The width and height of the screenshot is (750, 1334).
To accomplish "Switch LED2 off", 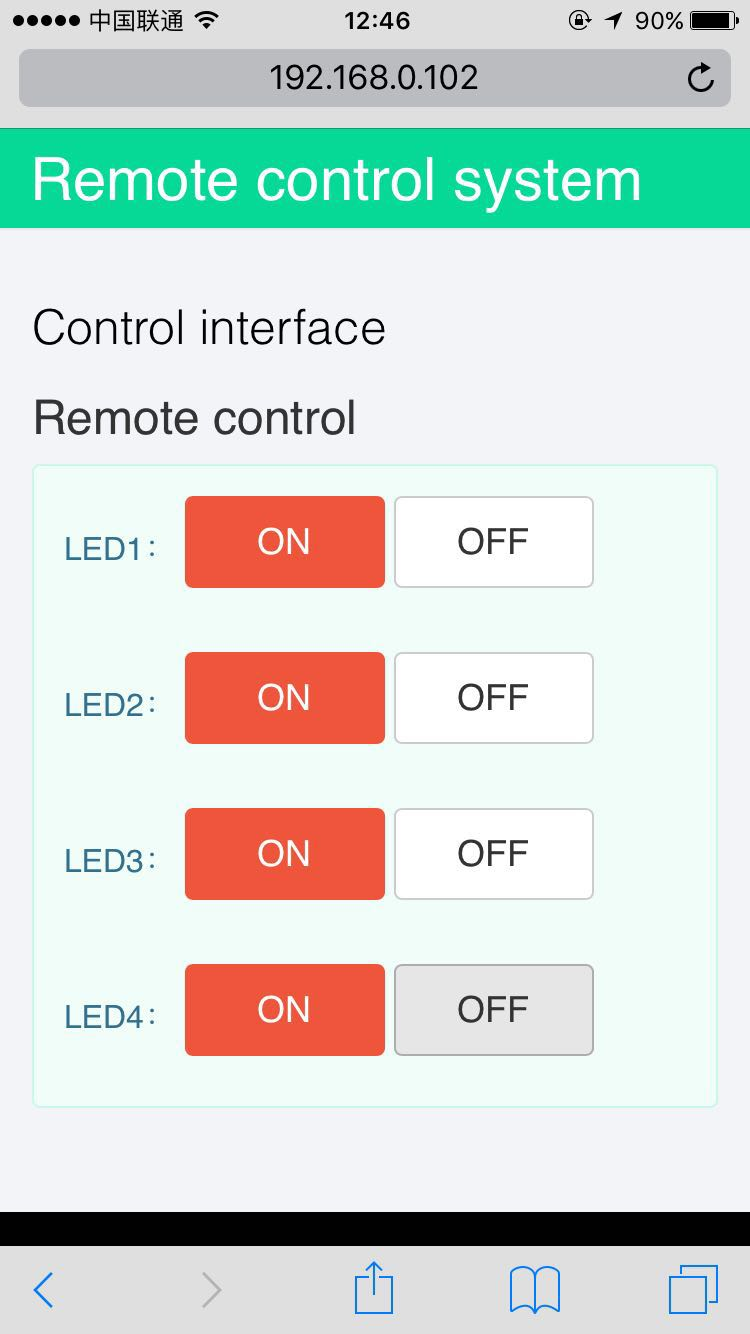I will (x=493, y=698).
